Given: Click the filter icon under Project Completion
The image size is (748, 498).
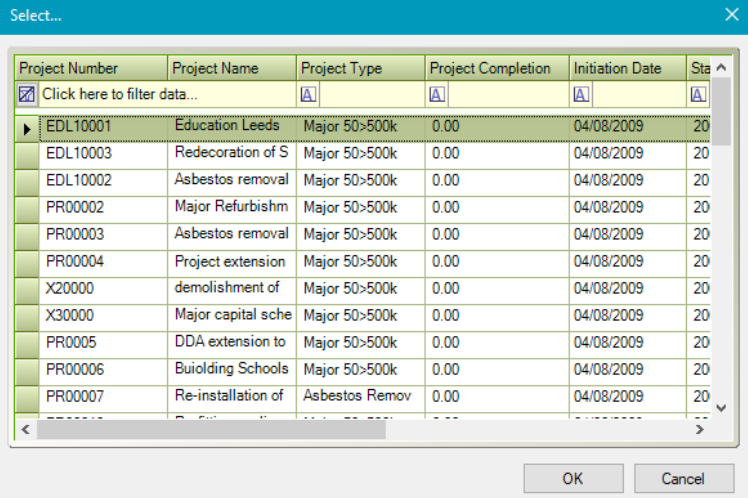Looking at the screenshot, I should pos(437,95).
